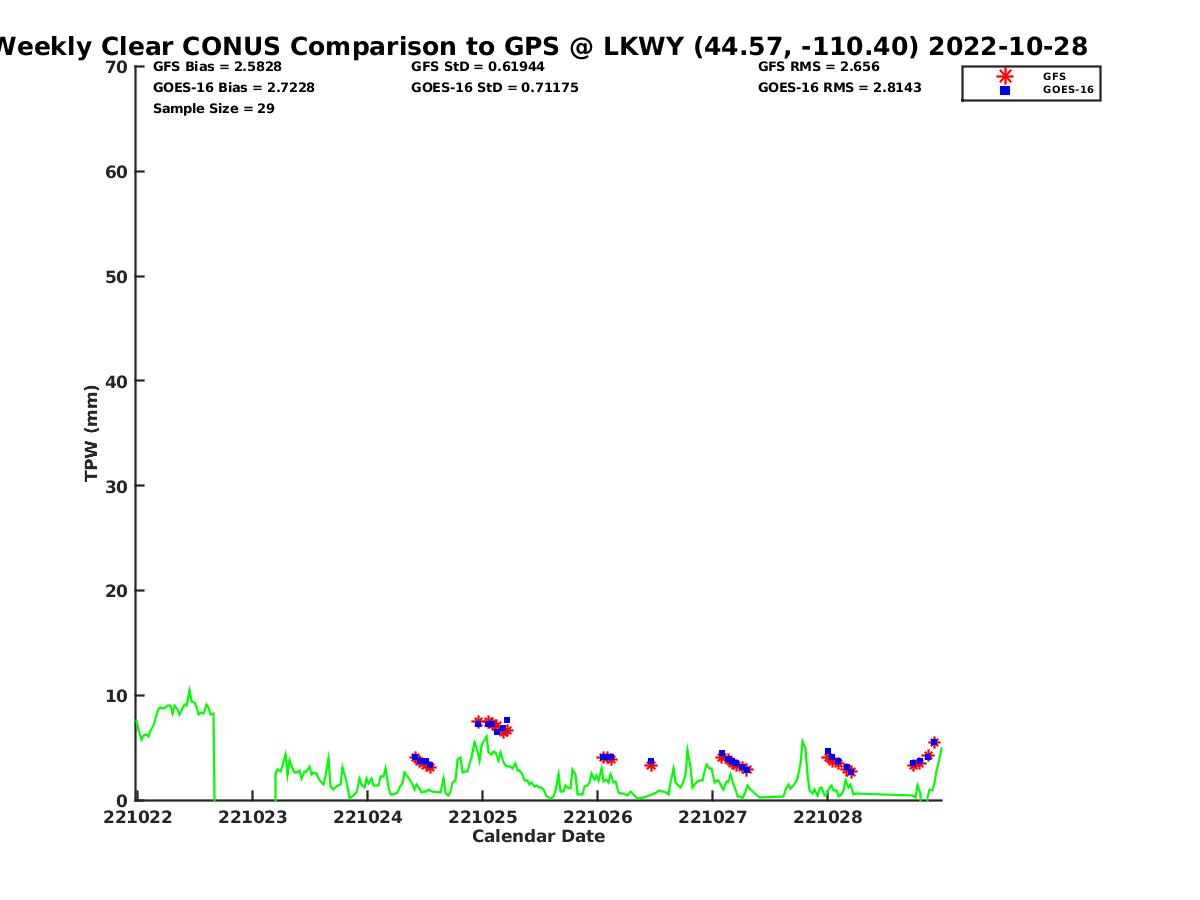Viewport: 1200px width, 900px height.
Task: Click the blue GOES-16 square in legend
Action: pos(1005,90)
